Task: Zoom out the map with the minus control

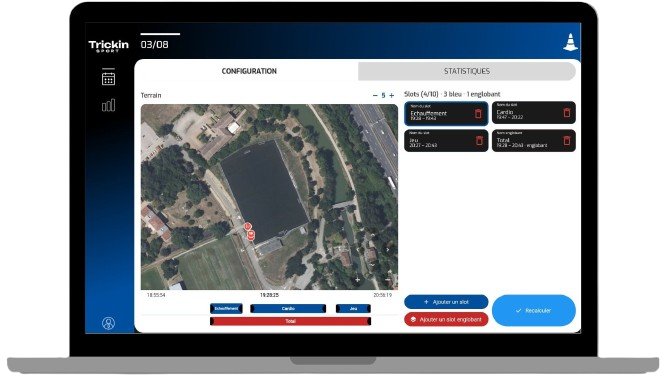Action: pyautogui.click(x=387, y=280)
